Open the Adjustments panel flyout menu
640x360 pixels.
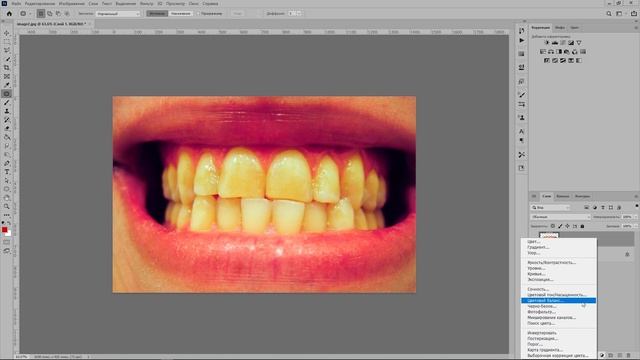click(x=636, y=27)
